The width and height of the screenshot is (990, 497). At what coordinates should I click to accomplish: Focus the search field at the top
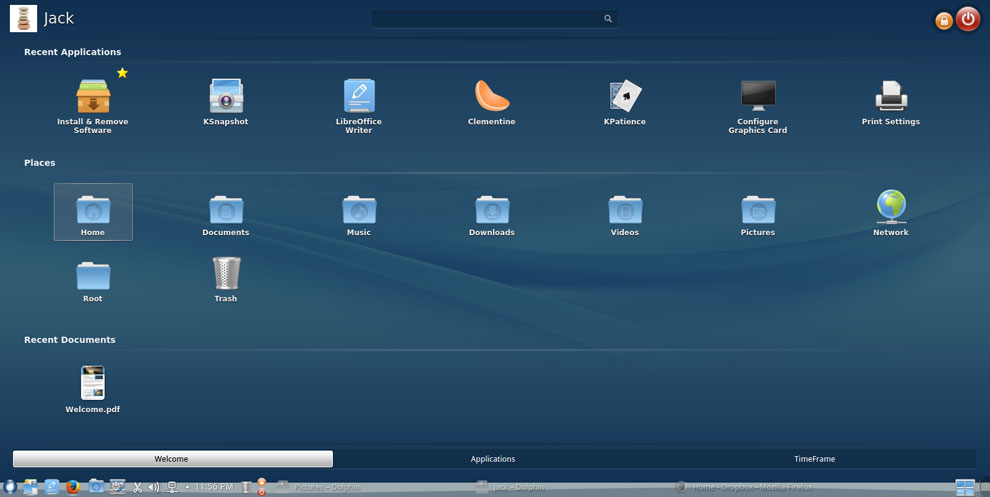[x=494, y=19]
